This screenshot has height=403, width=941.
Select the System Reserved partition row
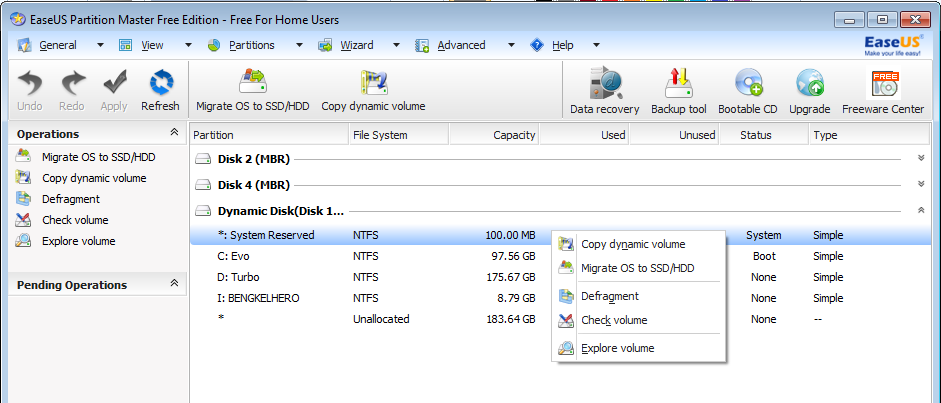click(560, 236)
